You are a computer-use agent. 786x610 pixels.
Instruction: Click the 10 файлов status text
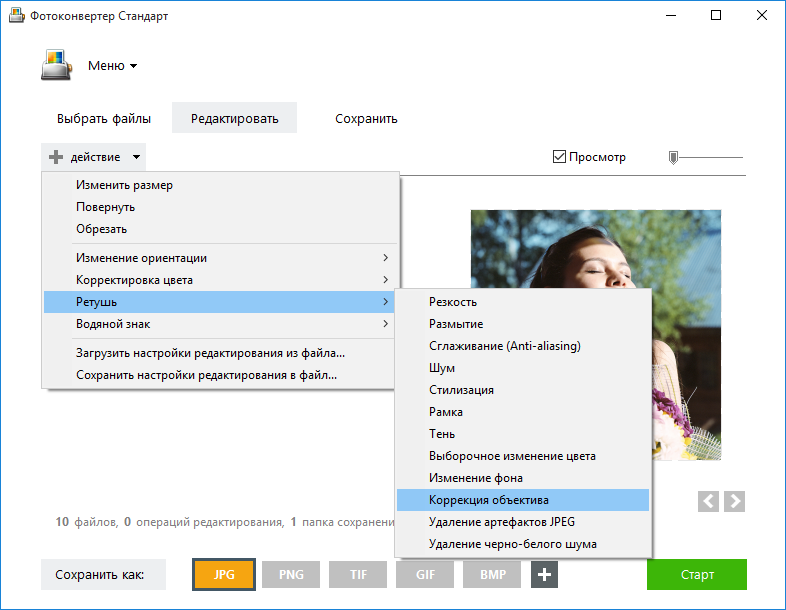tap(87, 522)
